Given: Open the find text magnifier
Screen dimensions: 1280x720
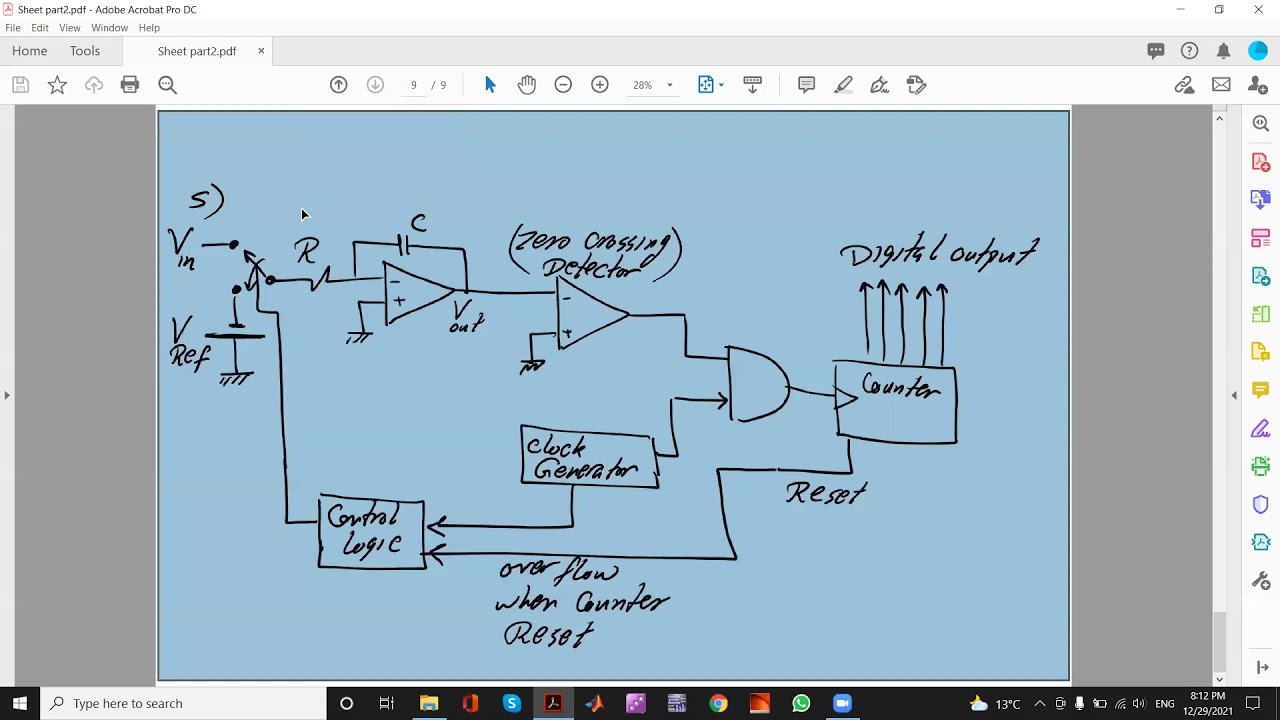Looking at the screenshot, I should pos(167,85).
